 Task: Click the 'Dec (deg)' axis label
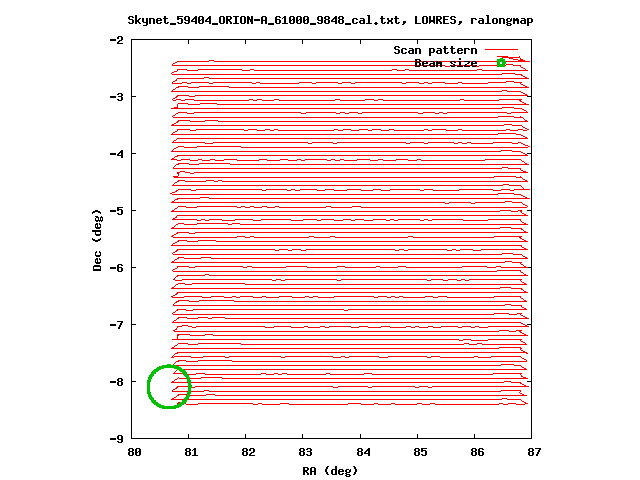click(97, 240)
